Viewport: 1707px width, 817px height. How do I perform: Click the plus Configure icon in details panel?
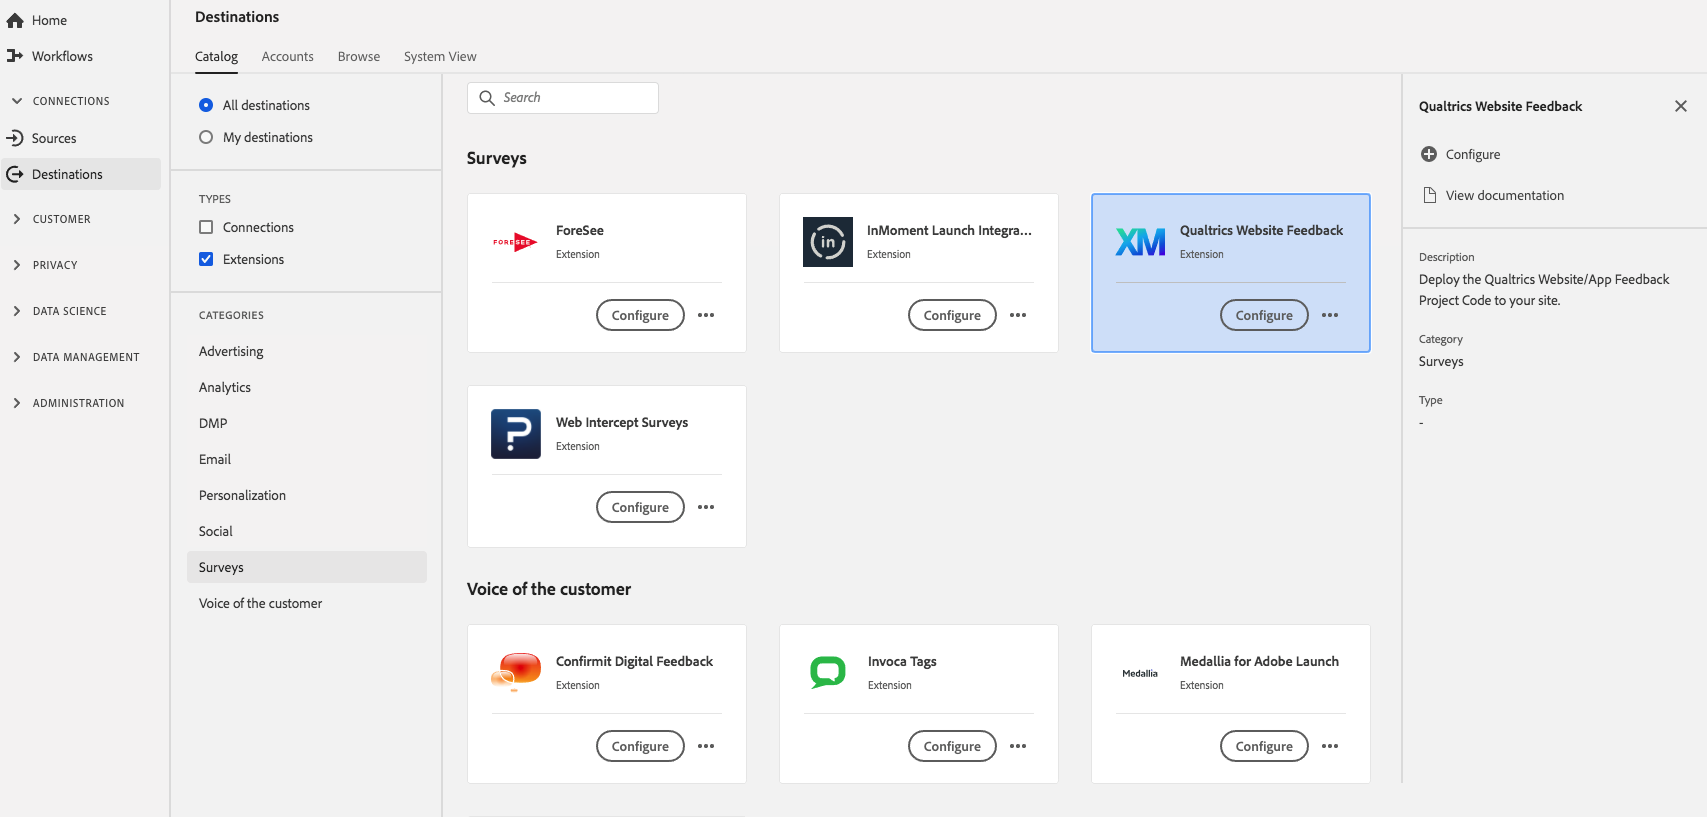point(1429,154)
